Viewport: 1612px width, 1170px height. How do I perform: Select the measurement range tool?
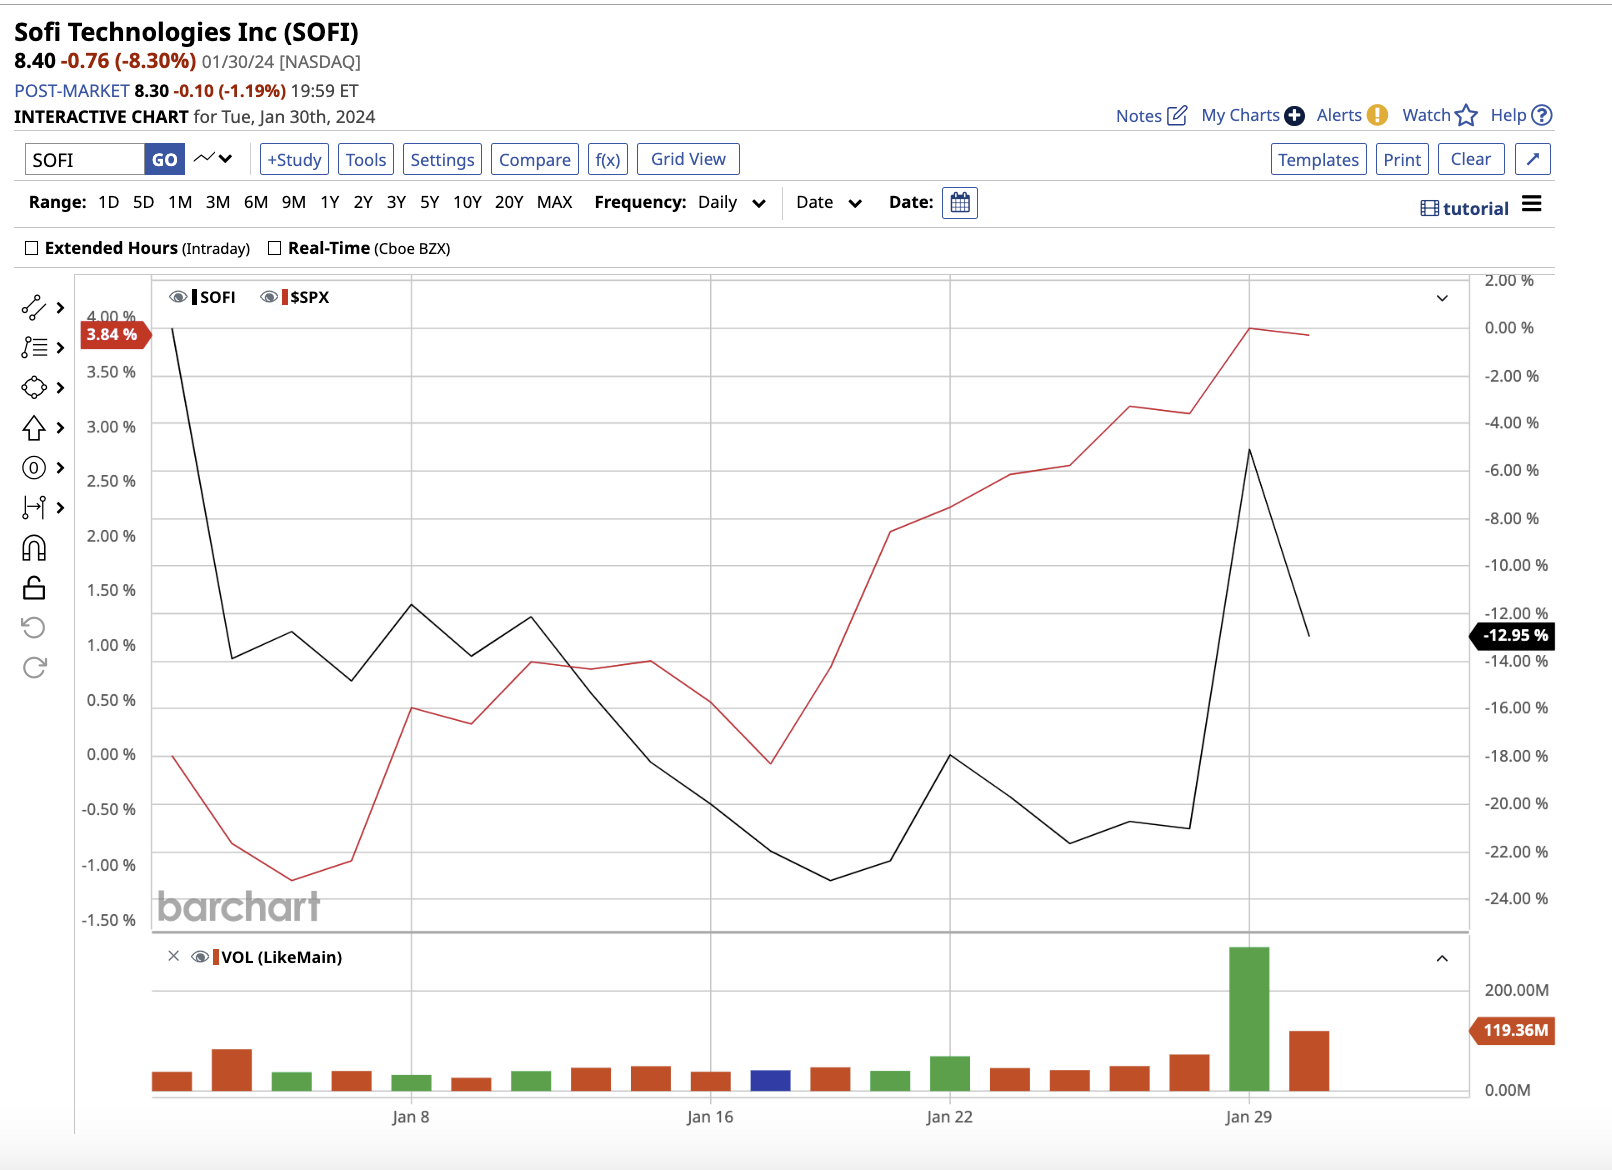(34, 507)
